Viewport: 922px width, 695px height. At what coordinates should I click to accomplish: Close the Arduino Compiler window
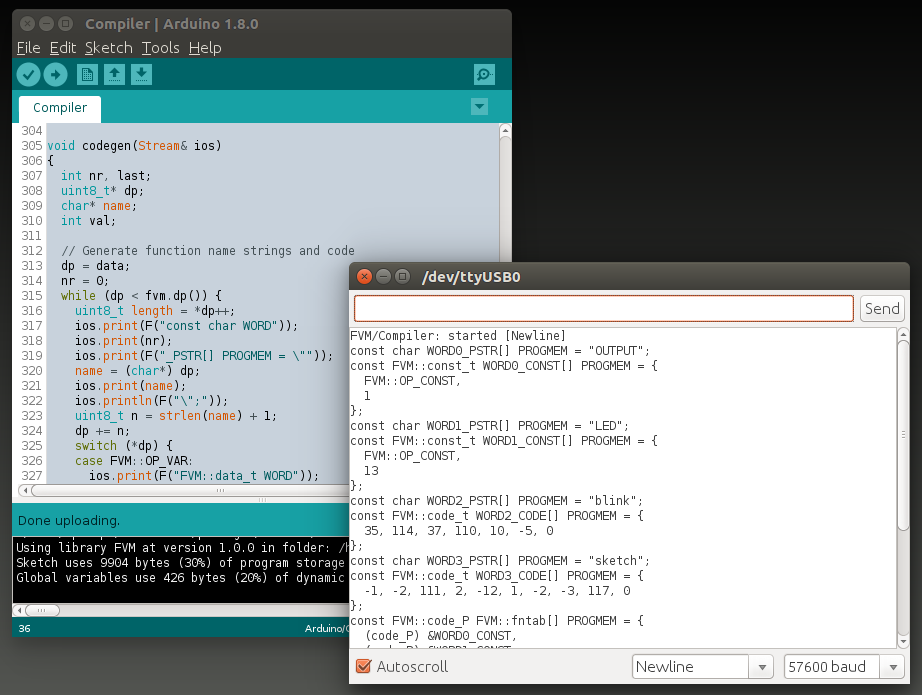coord(27,24)
